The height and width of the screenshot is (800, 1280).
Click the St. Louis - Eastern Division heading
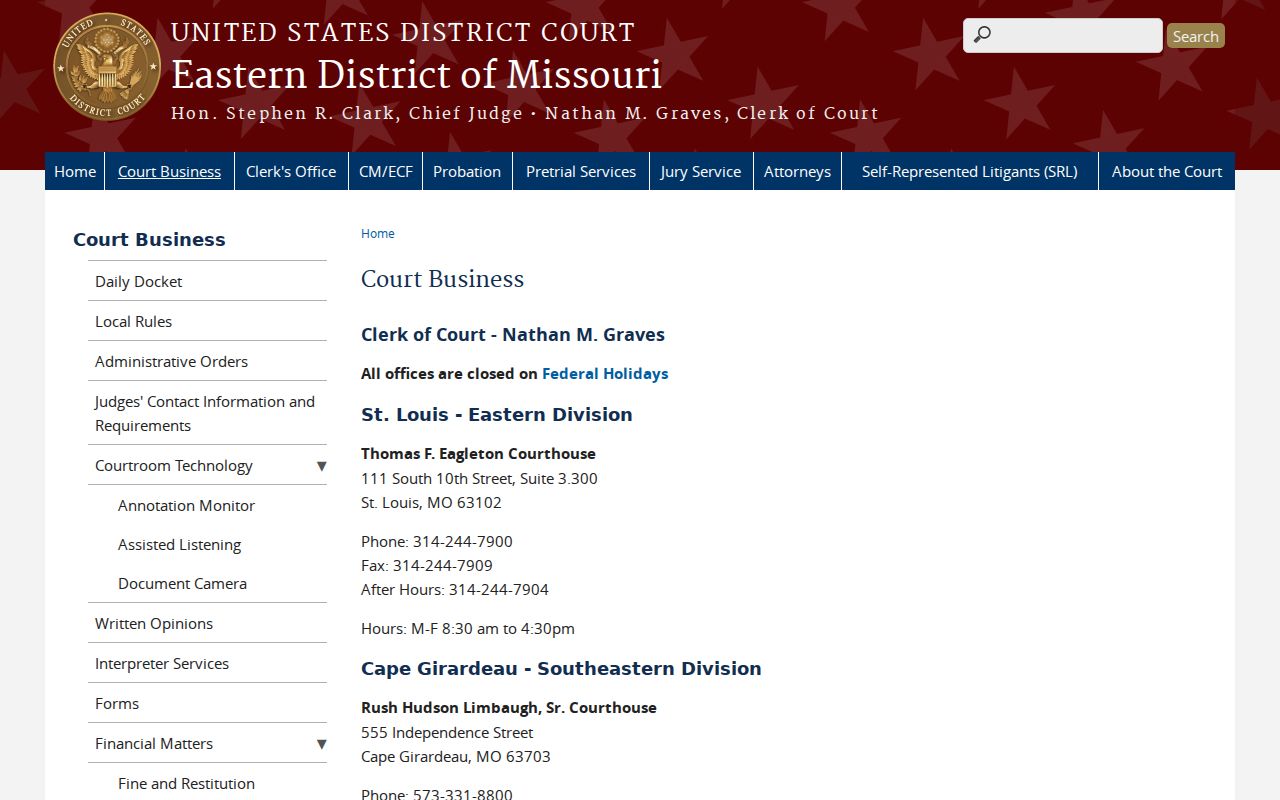tap(497, 414)
